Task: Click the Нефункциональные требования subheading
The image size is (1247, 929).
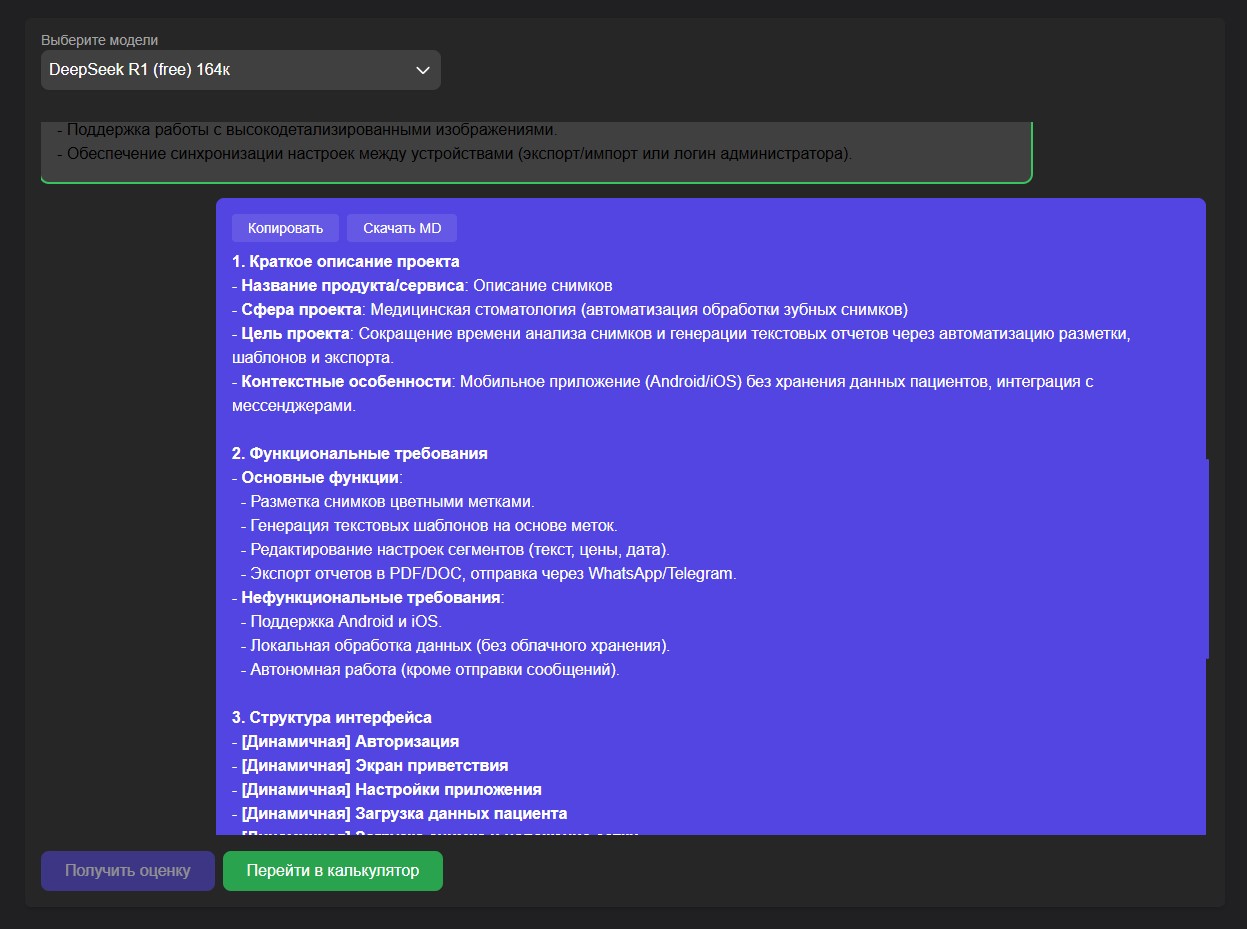Action: pos(370,598)
